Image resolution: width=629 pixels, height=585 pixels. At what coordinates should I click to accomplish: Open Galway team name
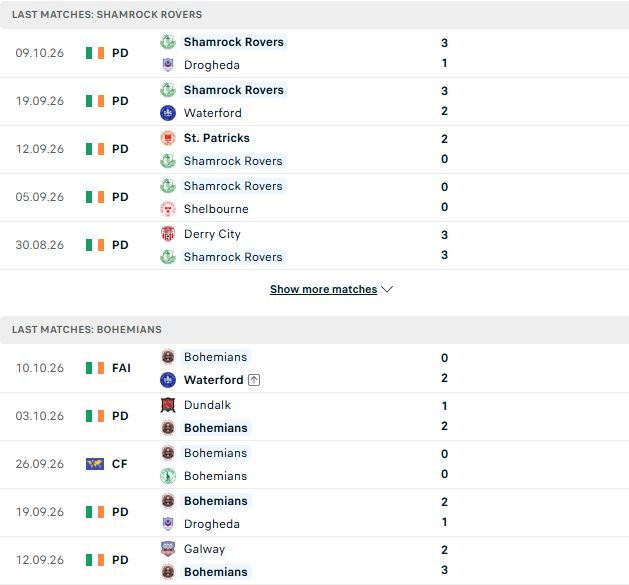coord(204,549)
